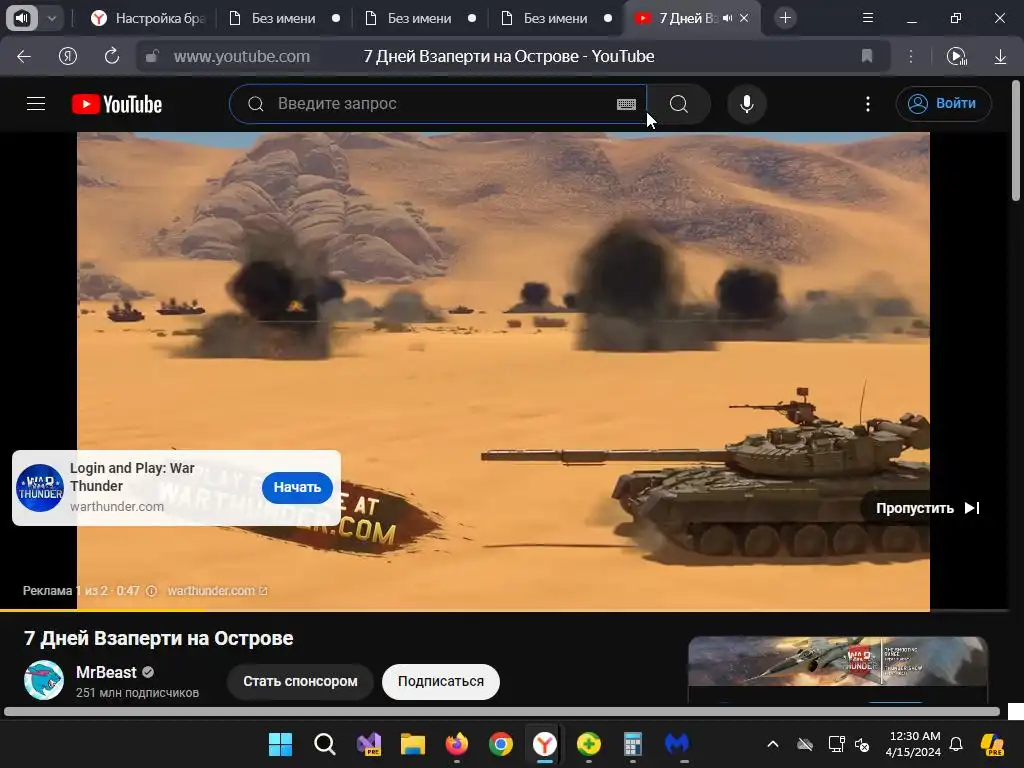Viewport: 1024px width, 768px height.
Task: Open the video title 7 Дней Взаперти на Острове
Action: pos(159,638)
